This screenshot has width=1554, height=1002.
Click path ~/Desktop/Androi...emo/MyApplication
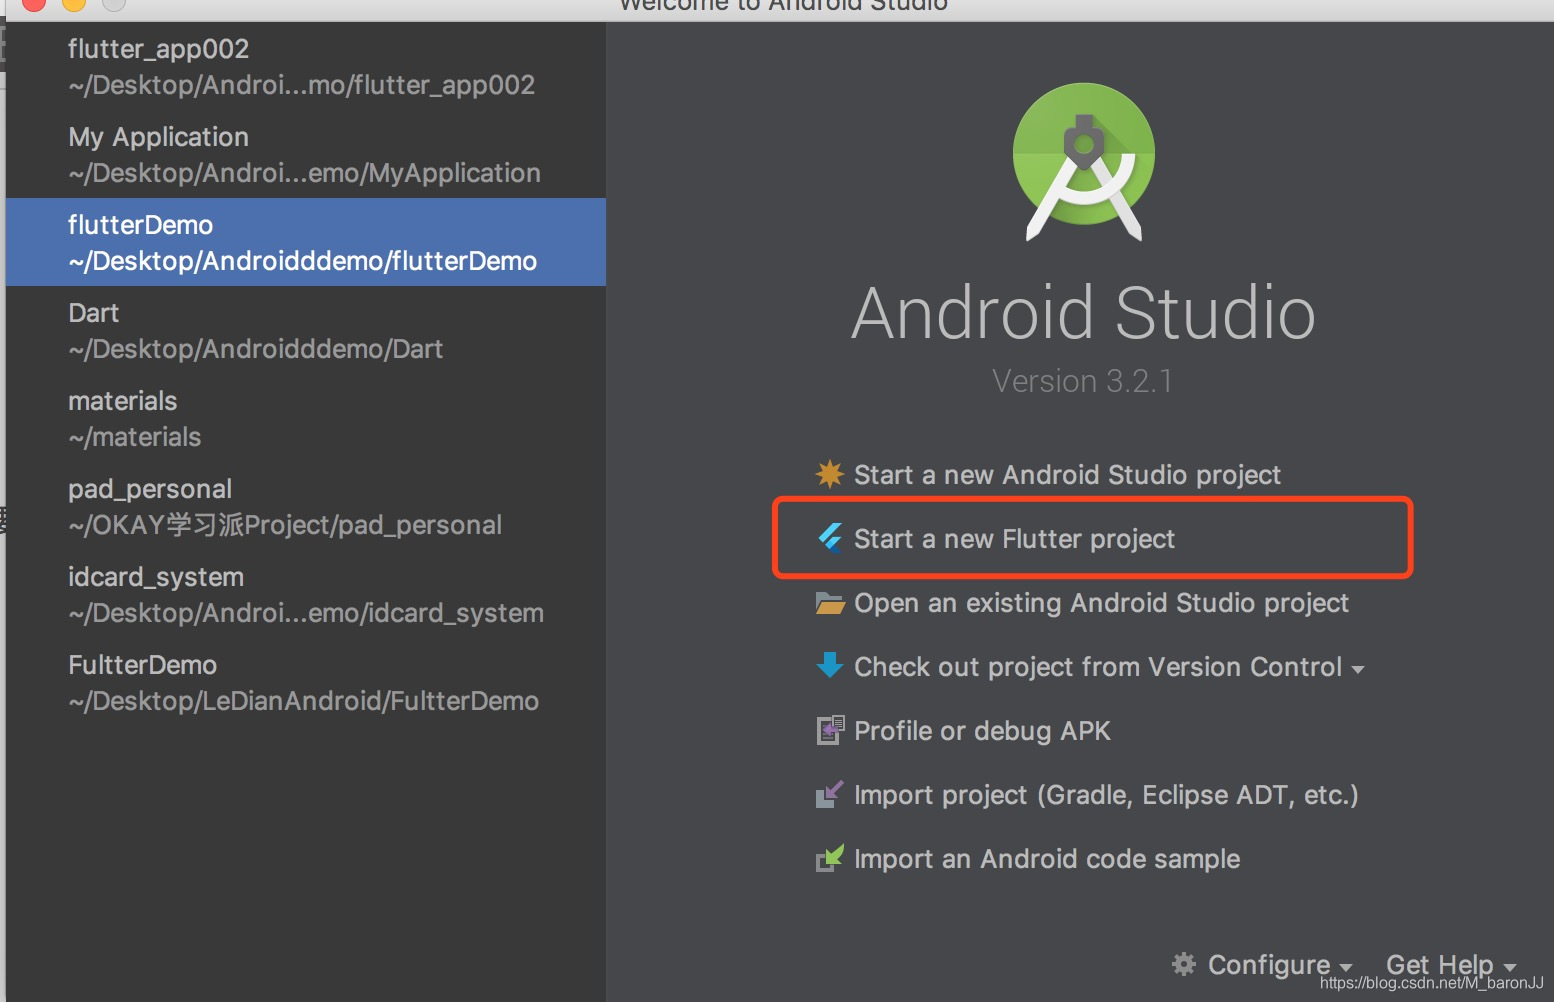[x=304, y=173]
